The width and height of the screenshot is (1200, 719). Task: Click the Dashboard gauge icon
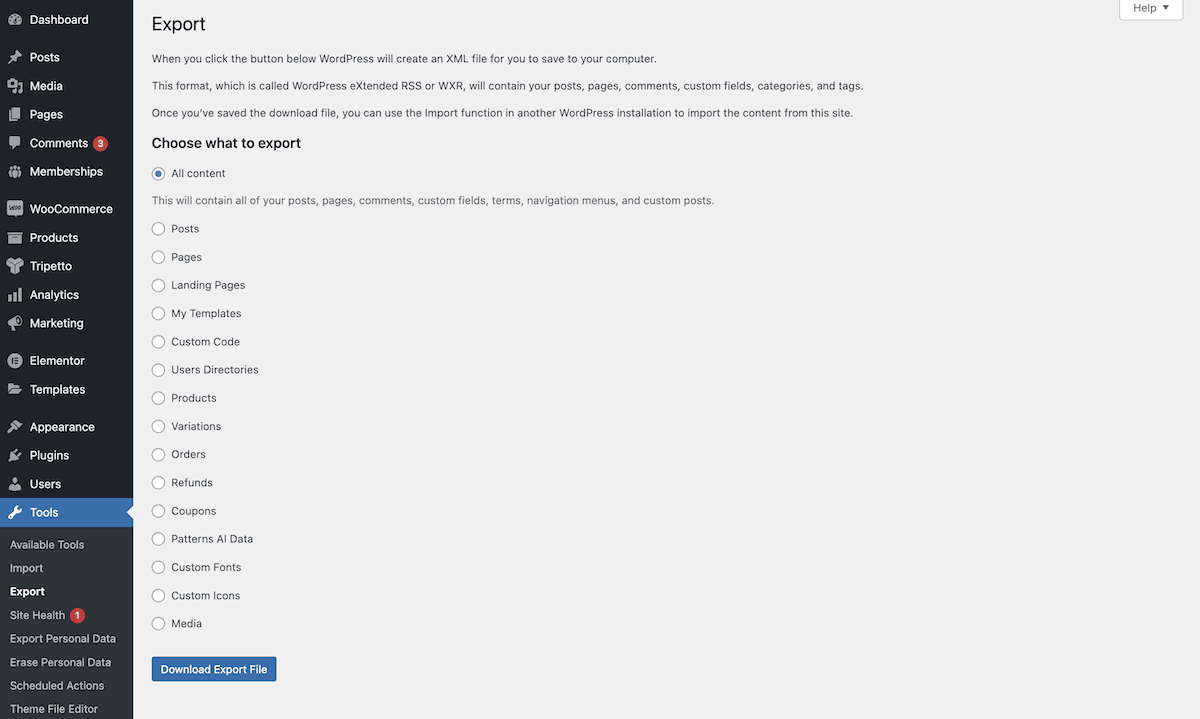(15, 20)
